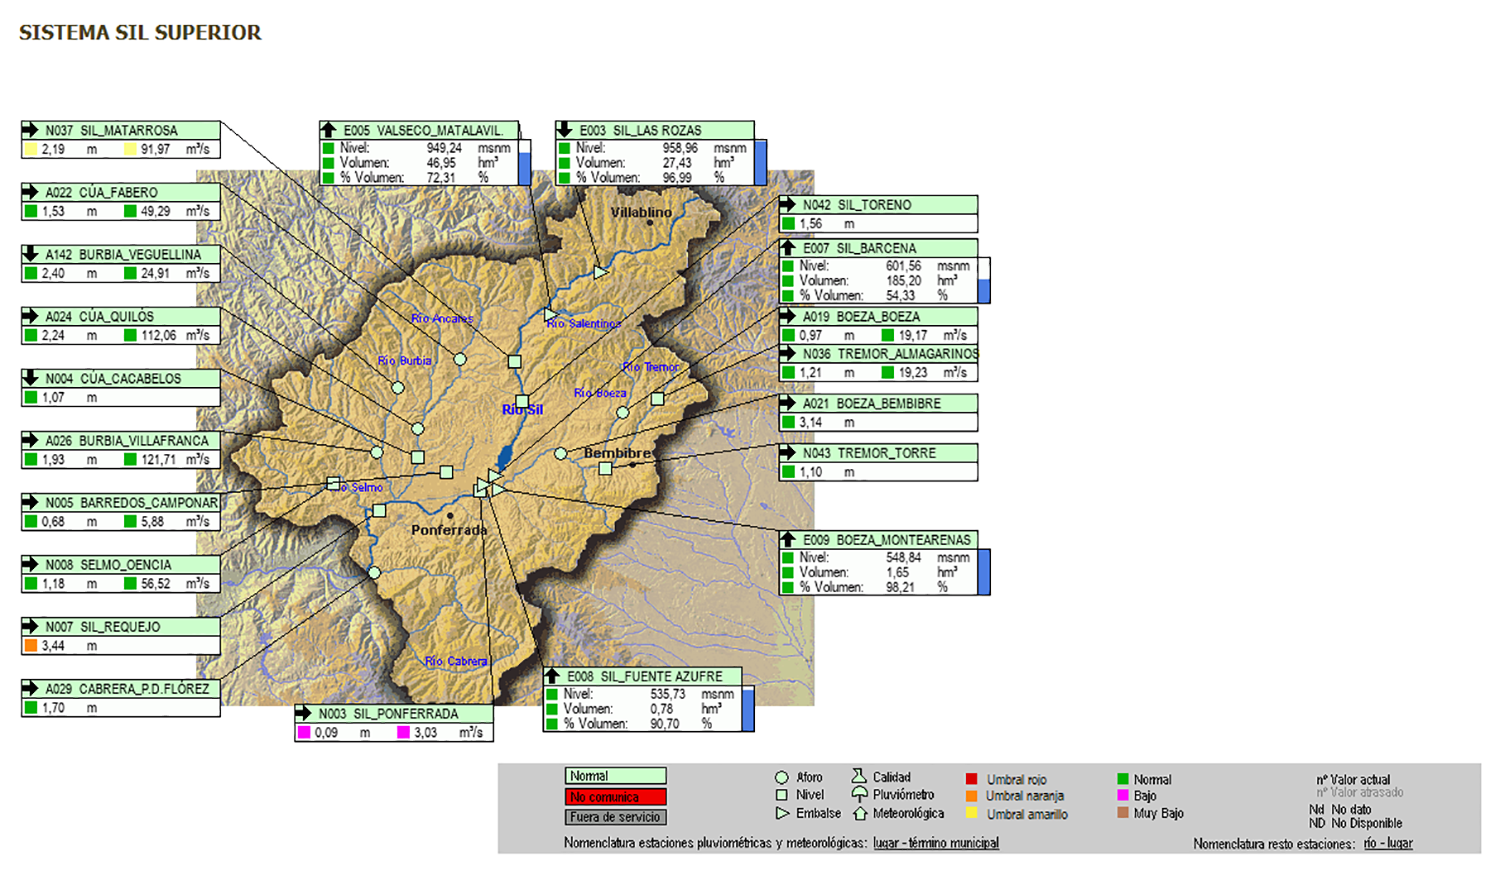Click the down arrow icon of E003 SIL_LAS ROZAS

point(564,130)
